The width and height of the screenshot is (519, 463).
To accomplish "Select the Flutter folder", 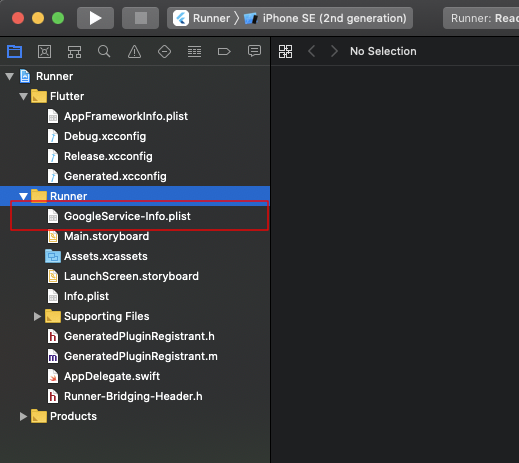I will 58,96.
